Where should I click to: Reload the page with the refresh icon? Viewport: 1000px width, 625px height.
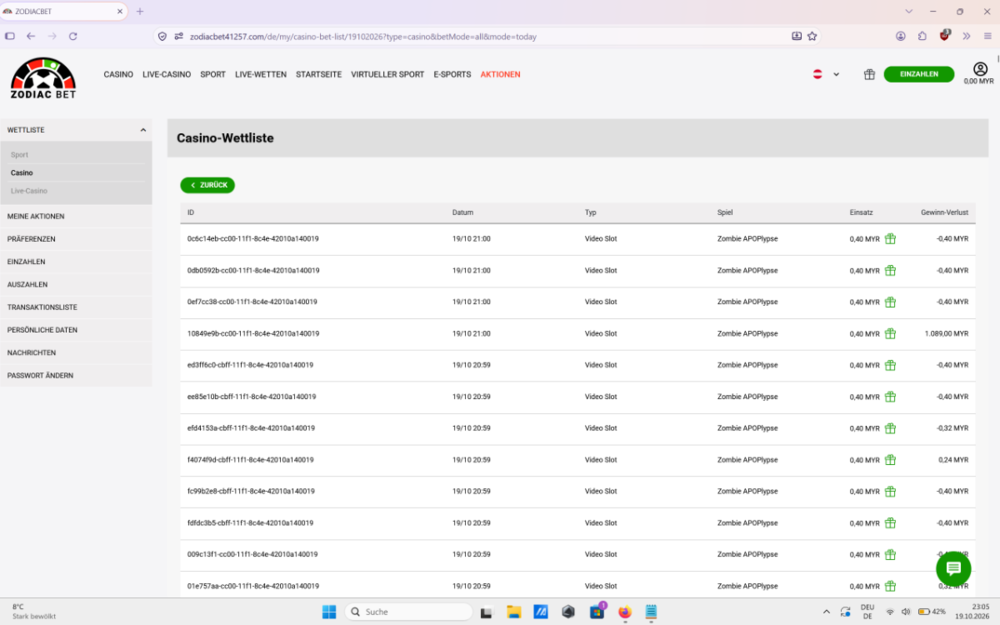coord(73,36)
